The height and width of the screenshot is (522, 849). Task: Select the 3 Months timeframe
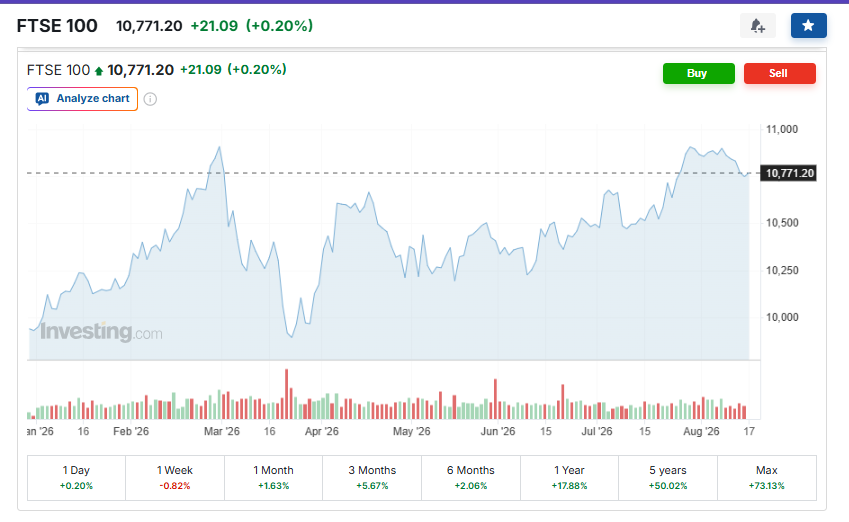(x=372, y=478)
